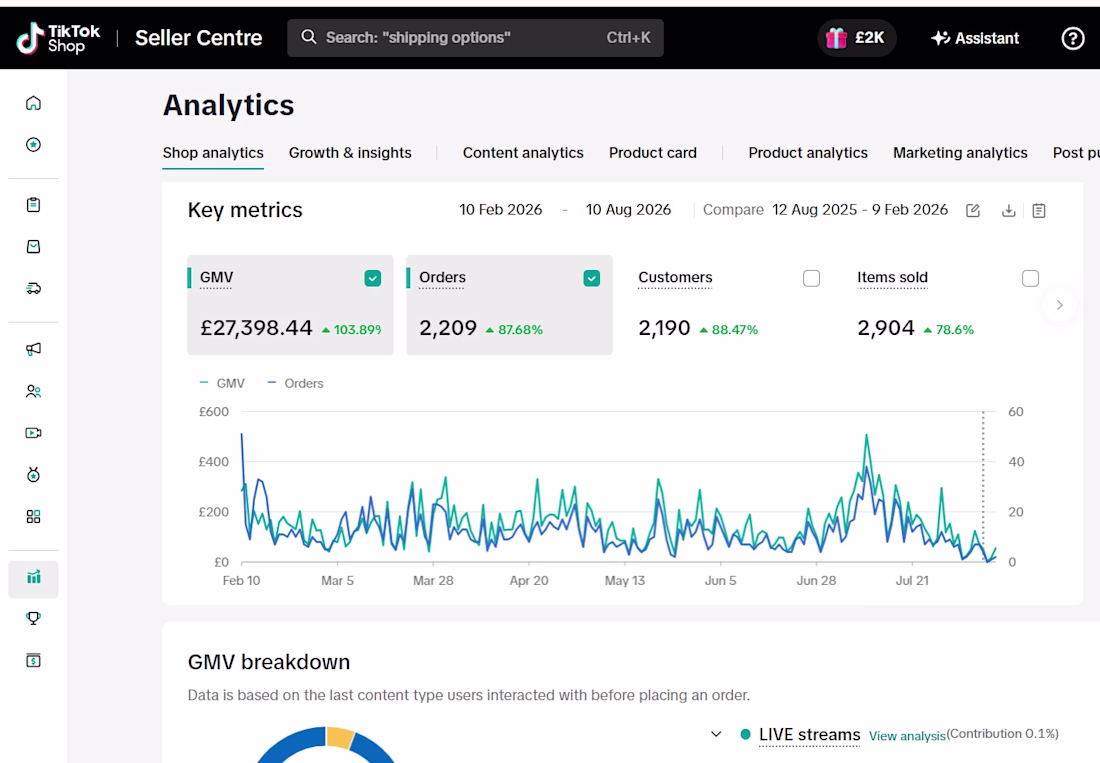Click the £2K gift reward badge
1100x763 pixels.
pos(856,38)
